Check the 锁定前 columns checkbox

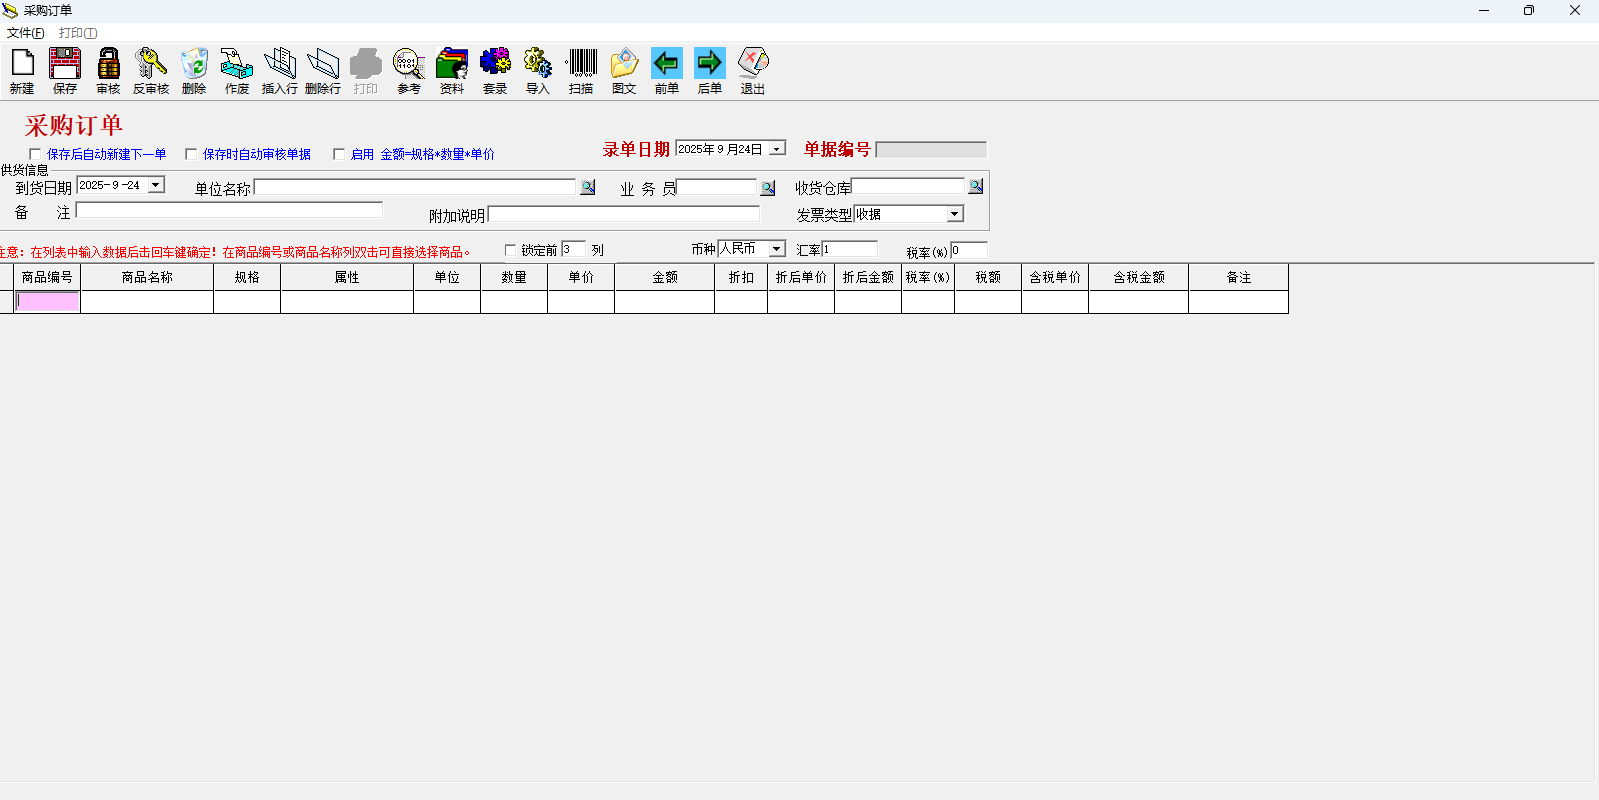pos(510,250)
